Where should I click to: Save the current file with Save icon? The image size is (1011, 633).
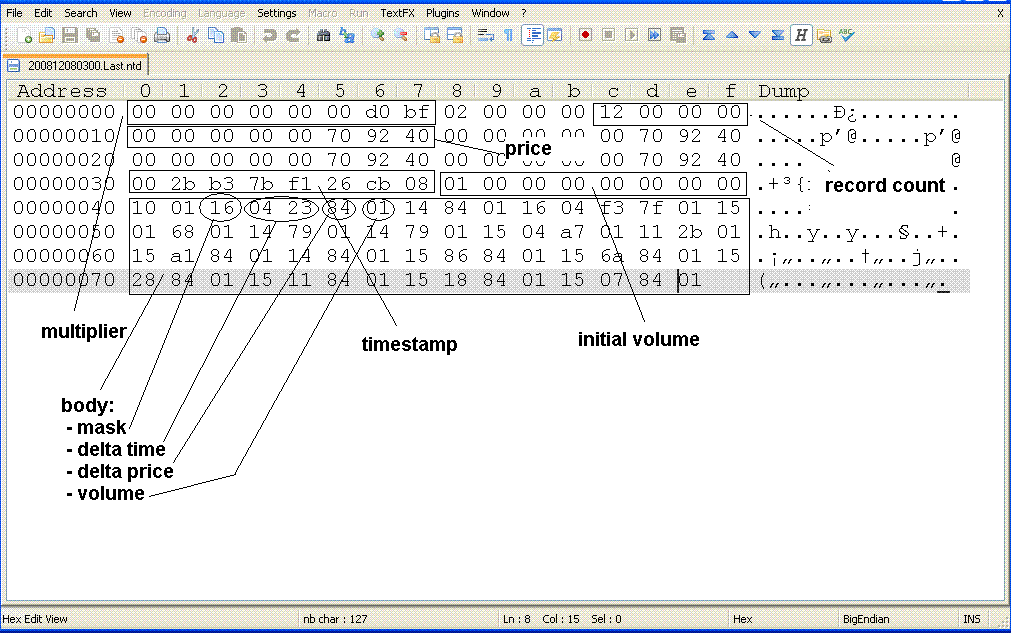pyautogui.click(x=70, y=35)
